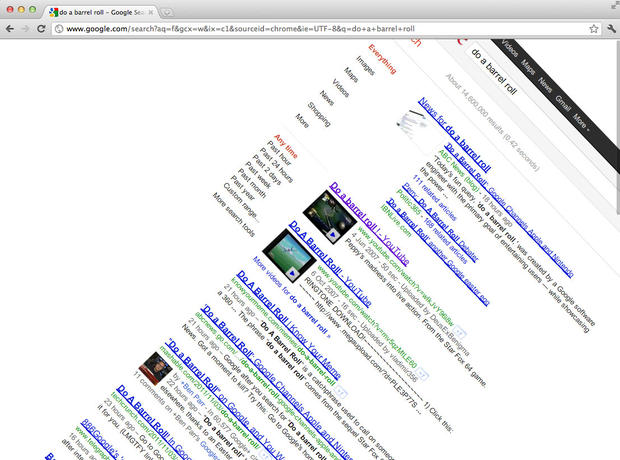620x460 pixels.
Task: Open Maps in the black Google bar
Action: (528, 67)
